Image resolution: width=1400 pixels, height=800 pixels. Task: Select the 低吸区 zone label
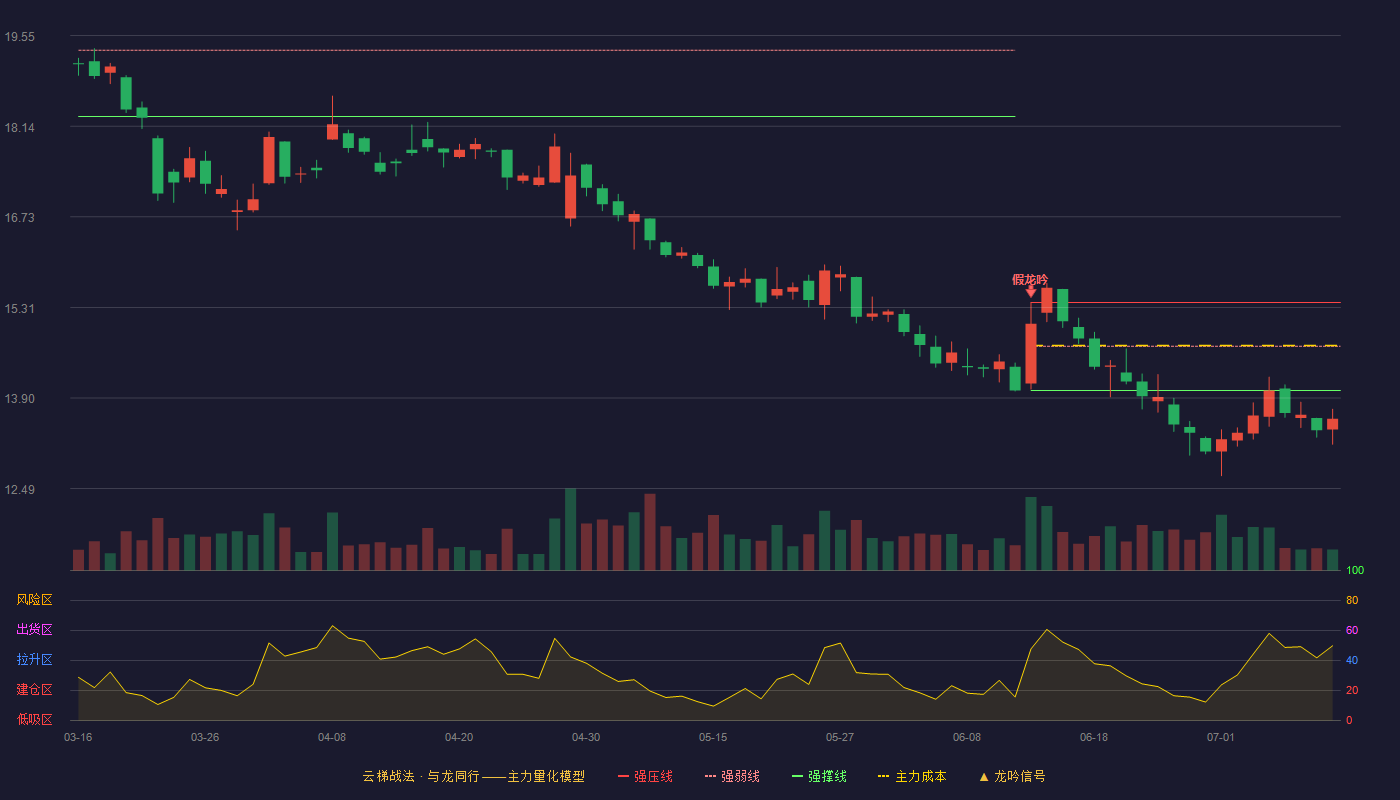(34, 719)
